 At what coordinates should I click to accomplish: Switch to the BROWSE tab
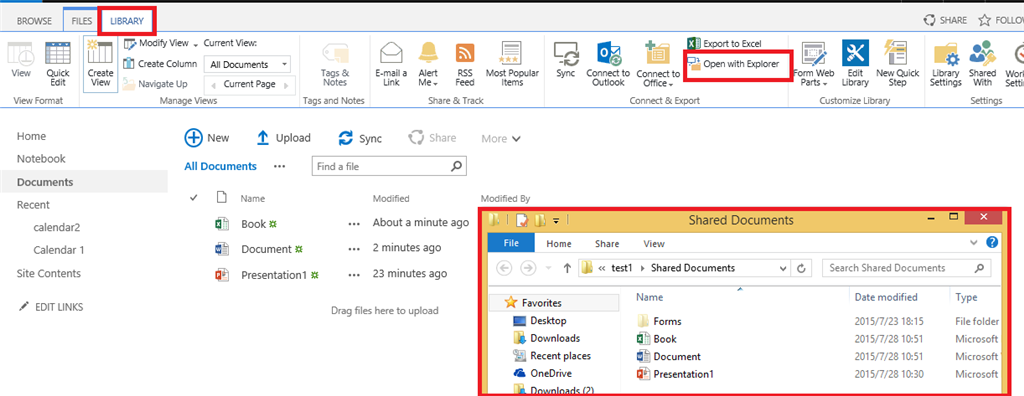pos(35,22)
